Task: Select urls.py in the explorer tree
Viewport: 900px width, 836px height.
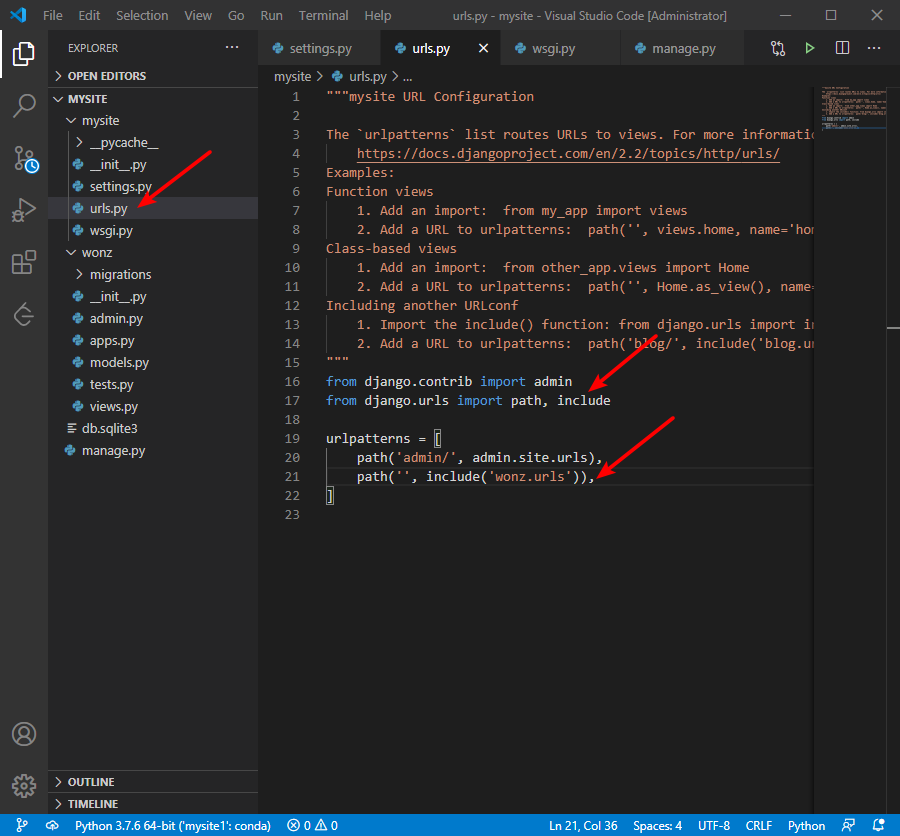Action: [153, 208]
